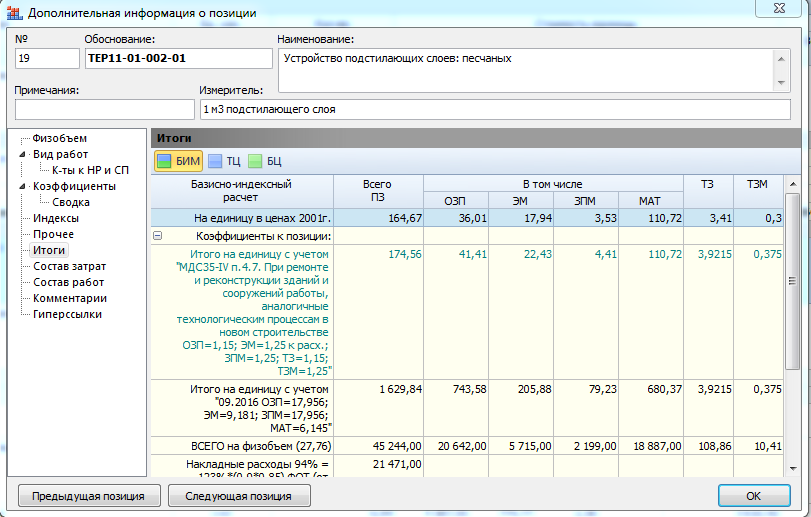The width and height of the screenshot is (811, 517).
Task: Select Сводка in the tree
Action: pyautogui.click(x=71, y=202)
